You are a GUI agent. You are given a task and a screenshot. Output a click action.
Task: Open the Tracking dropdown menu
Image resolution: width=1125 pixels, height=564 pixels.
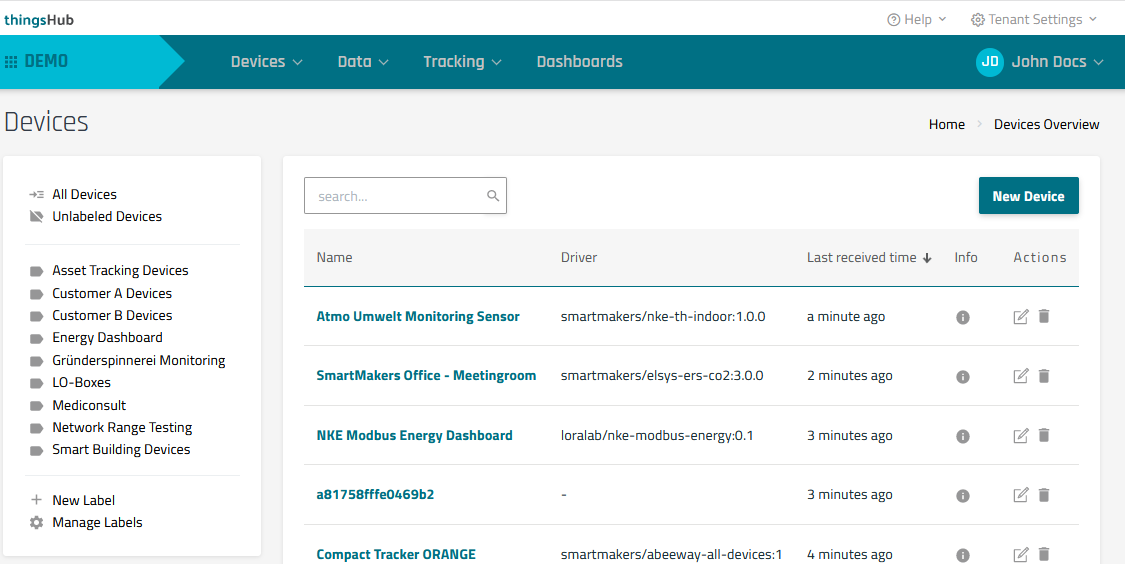(x=462, y=62)
